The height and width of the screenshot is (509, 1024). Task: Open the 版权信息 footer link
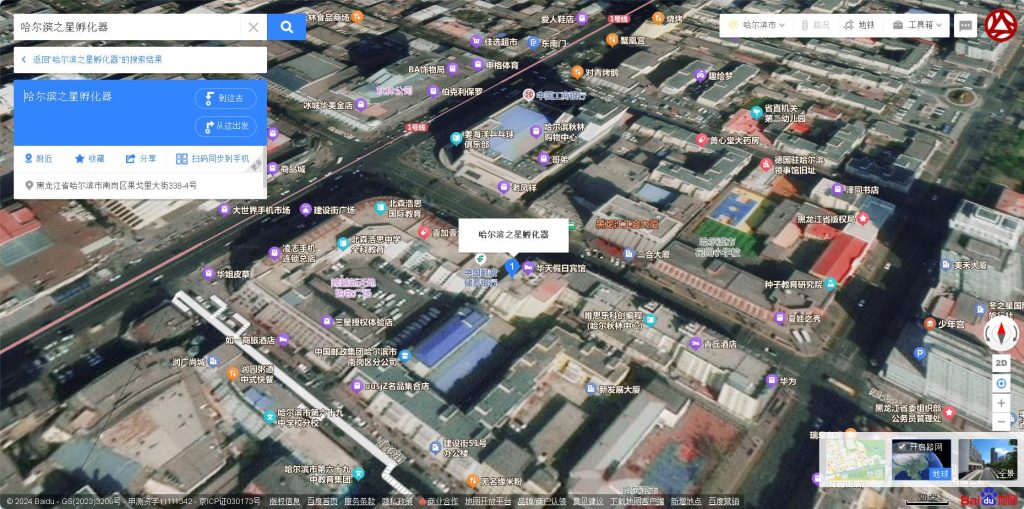pos(285,501)
